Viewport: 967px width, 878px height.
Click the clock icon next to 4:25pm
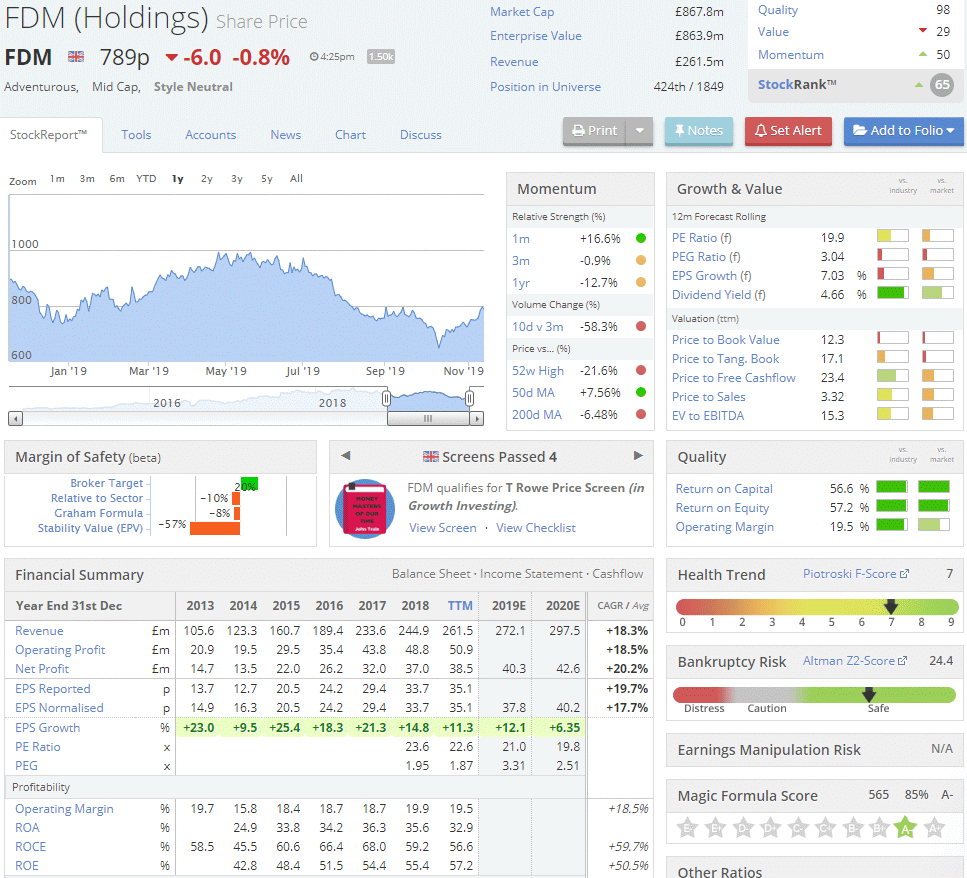tap(313, 57)
